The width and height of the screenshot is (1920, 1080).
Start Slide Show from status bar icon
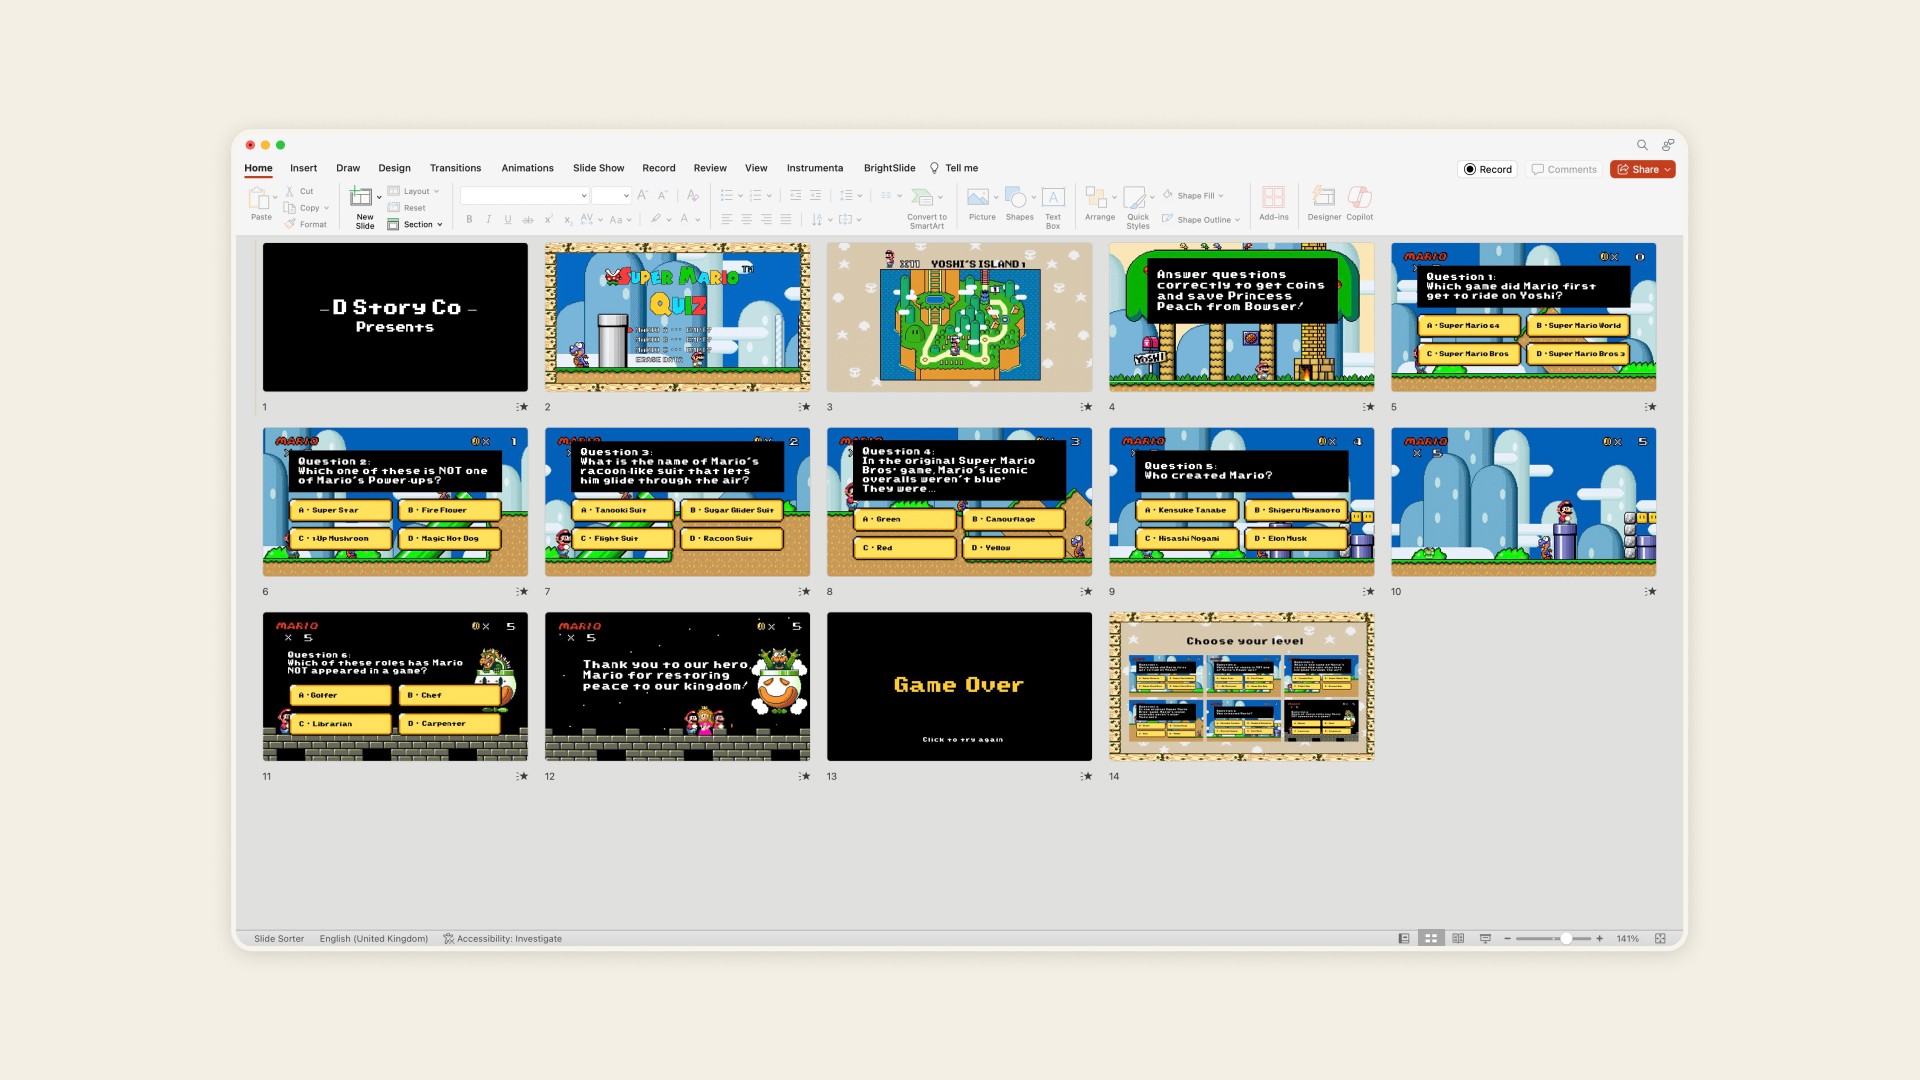click(x=1485, y=939)
